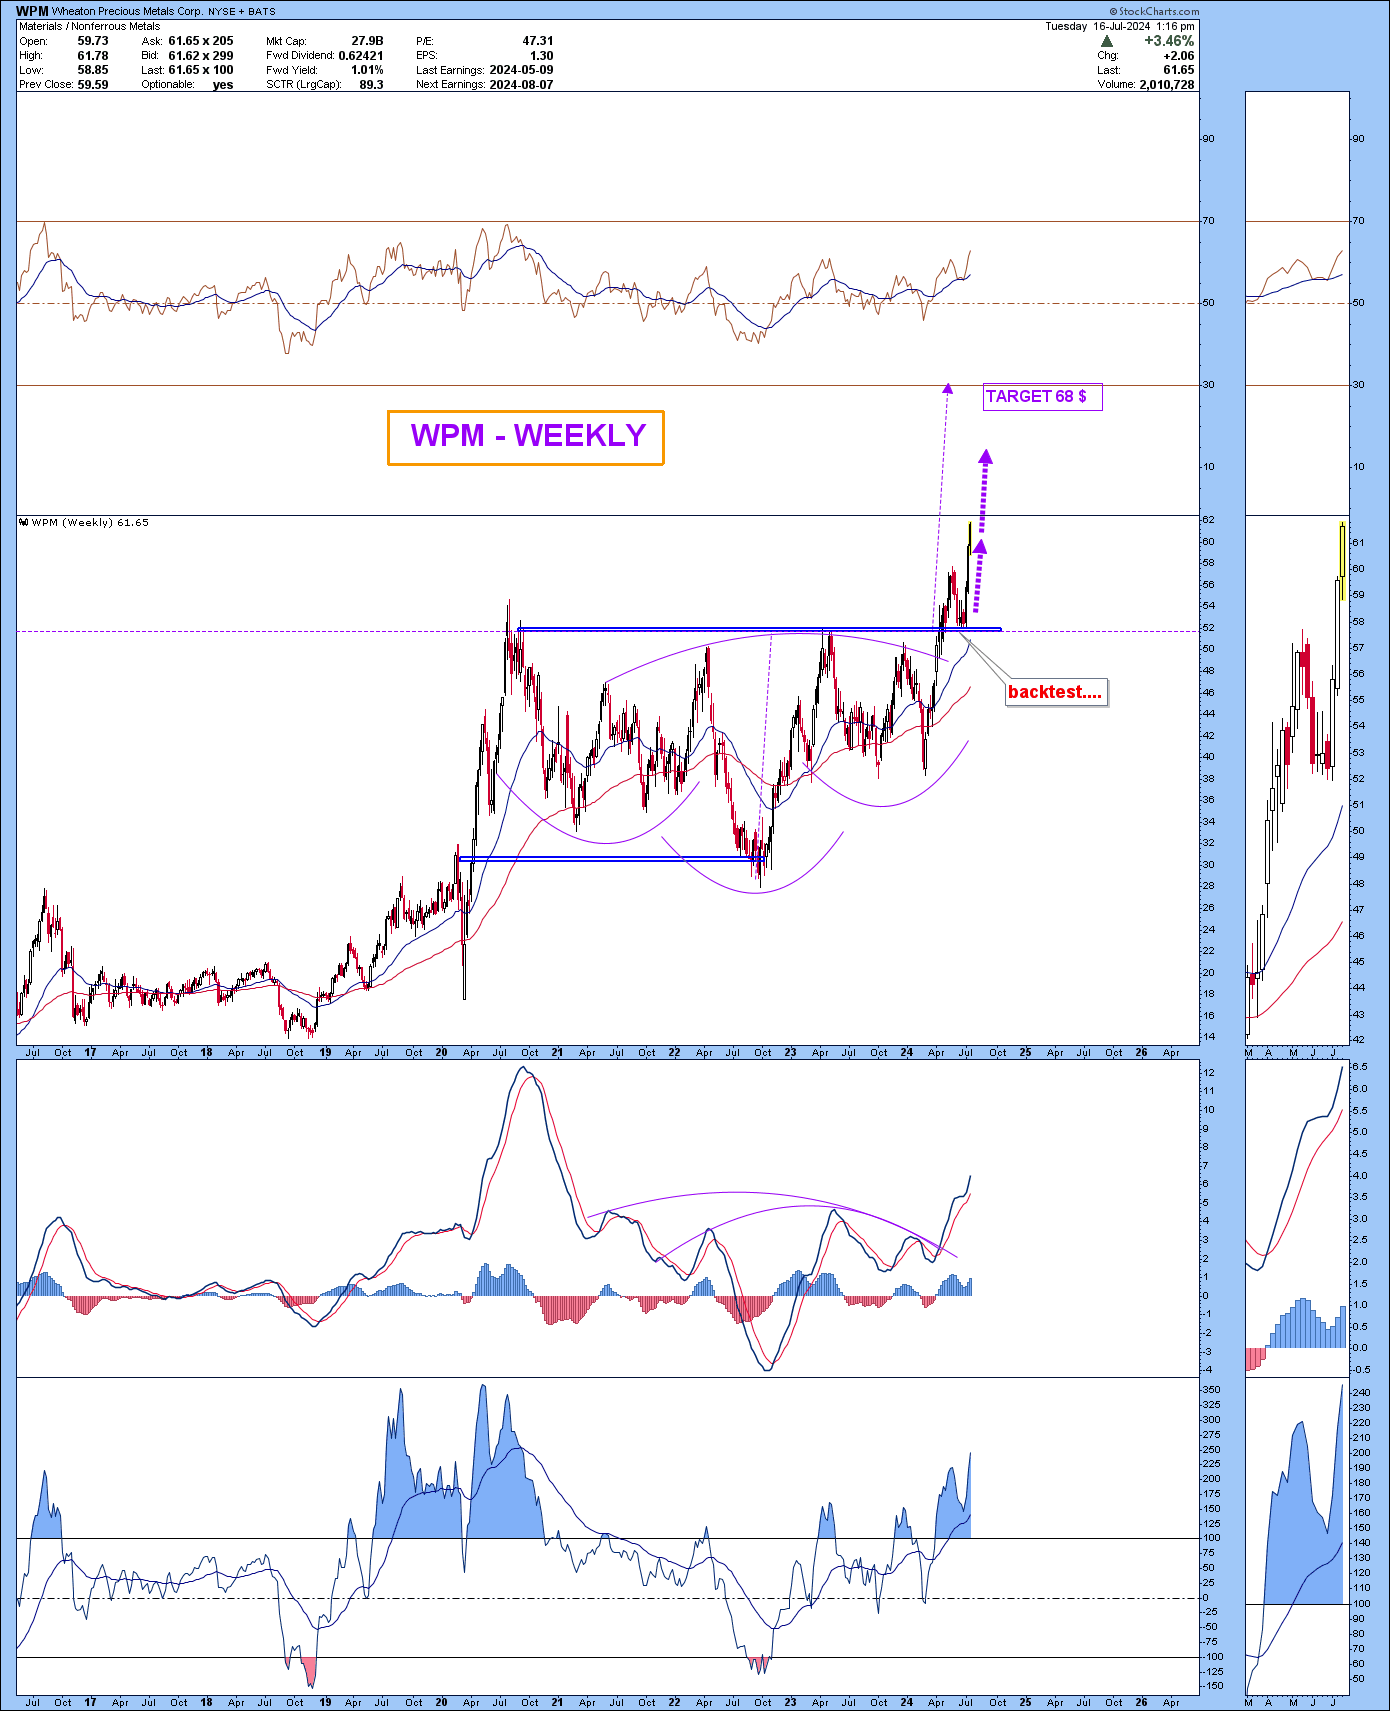The height and width of the screenshot is (1711, 1390).
Task: Click the red 'backtest....' callout label
Action: click(1055, 692)
